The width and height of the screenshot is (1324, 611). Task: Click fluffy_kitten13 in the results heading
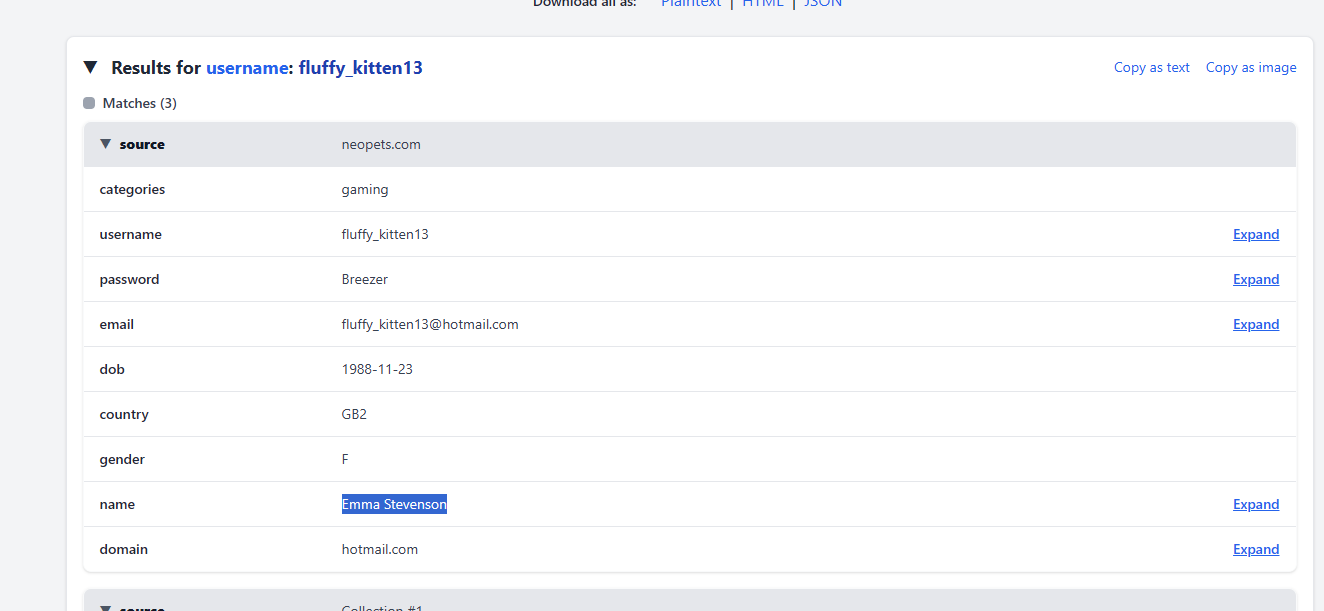[360, 68]
